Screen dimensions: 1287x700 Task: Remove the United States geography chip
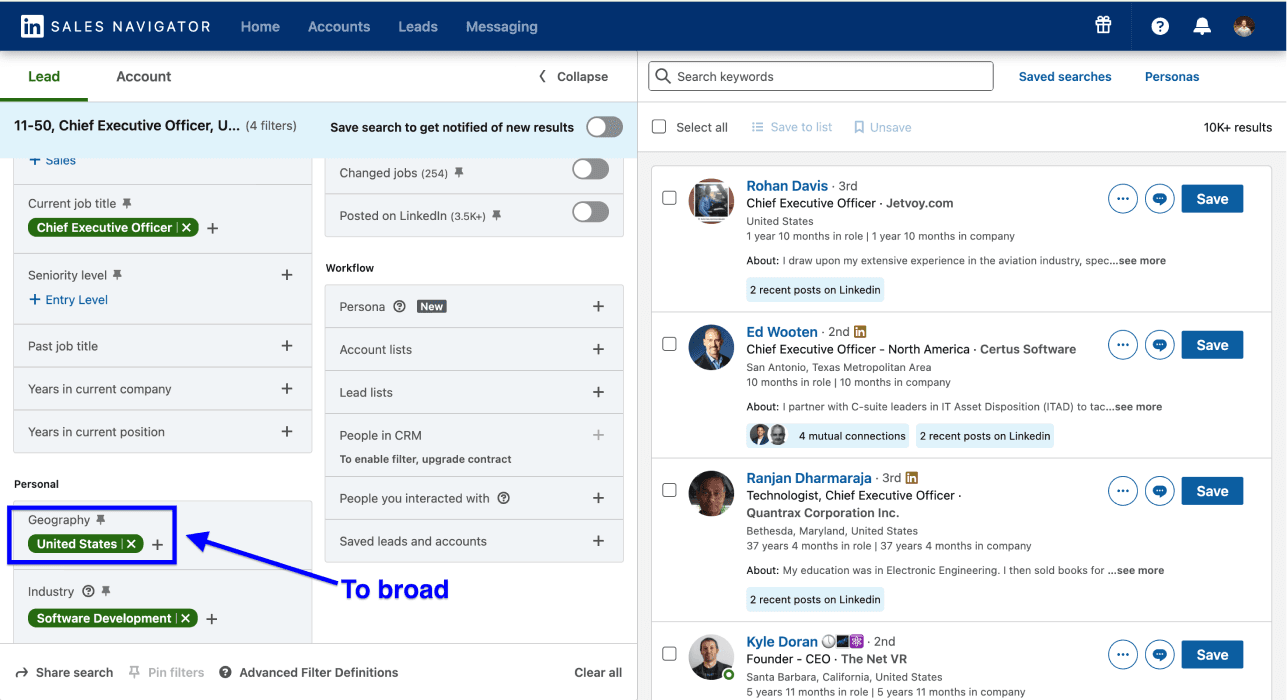click(131, 544)
